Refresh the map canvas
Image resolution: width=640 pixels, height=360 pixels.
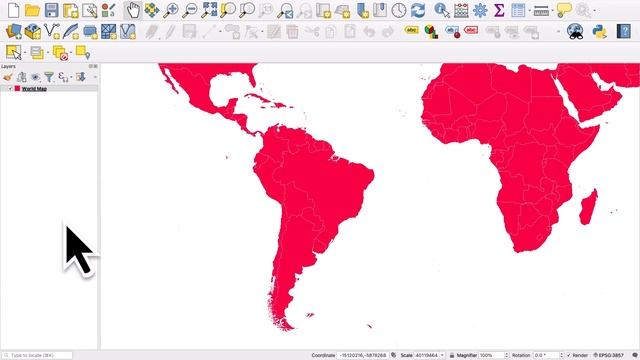click(418, 11)
